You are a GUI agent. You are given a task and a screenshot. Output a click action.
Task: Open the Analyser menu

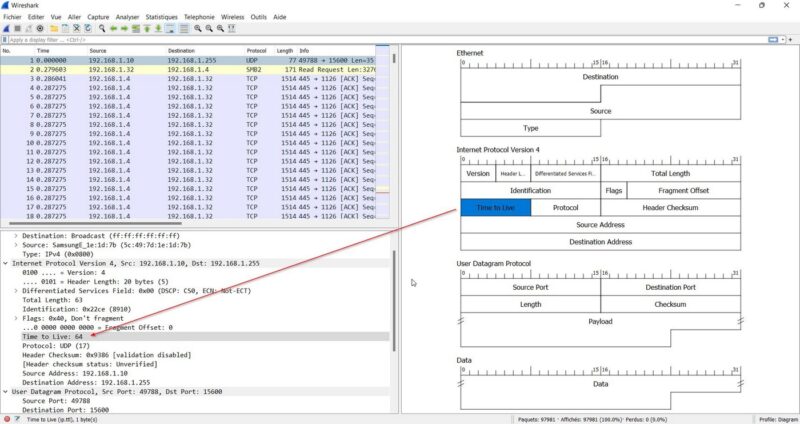coord(127,17)
